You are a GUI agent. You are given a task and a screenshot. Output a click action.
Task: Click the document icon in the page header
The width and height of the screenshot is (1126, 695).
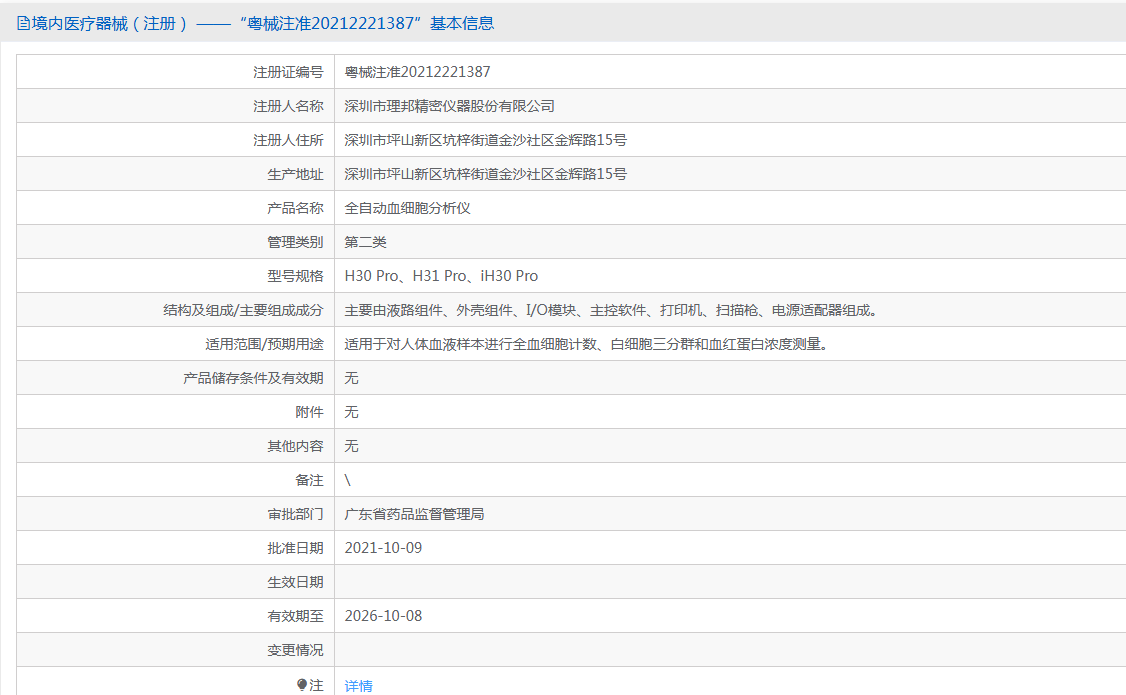(23, 24)
